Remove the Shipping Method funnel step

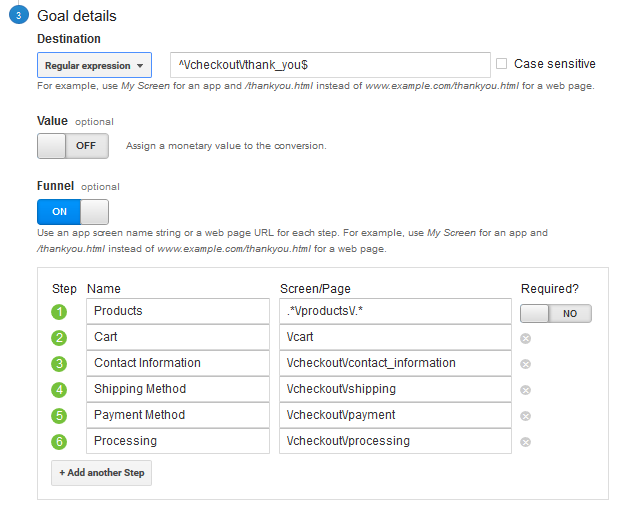point(525,390)
